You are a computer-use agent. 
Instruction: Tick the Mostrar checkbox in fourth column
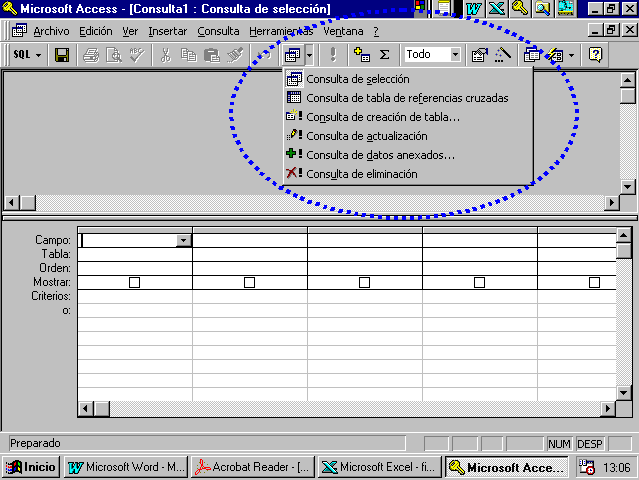click(x=480, y=282)
